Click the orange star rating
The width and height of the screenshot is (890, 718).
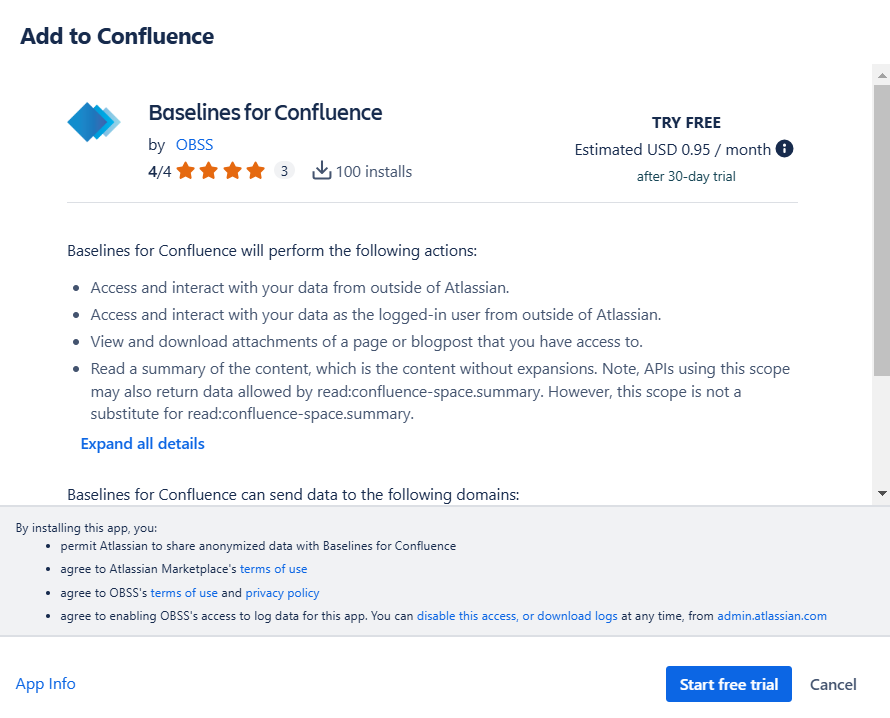[x=221, y=171]
